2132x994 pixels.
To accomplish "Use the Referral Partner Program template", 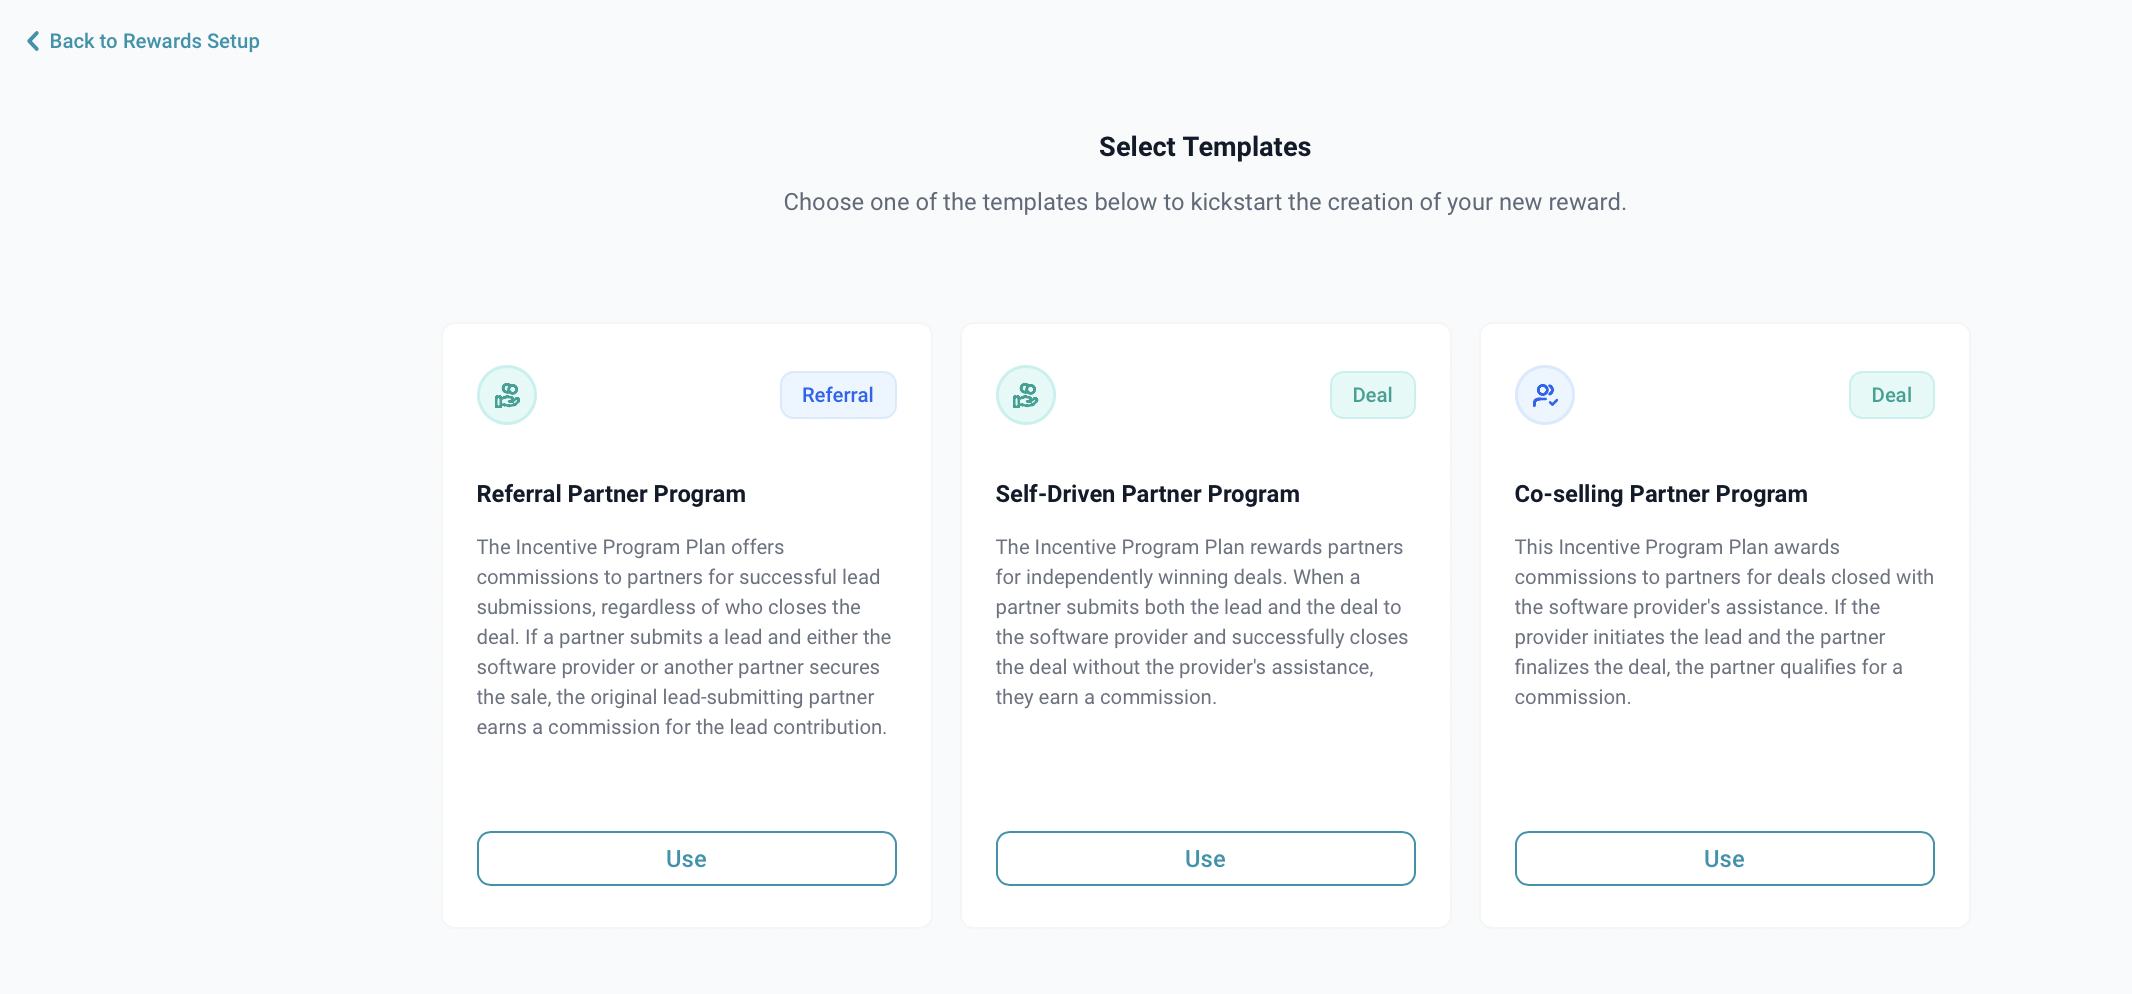I will [686, 858].
